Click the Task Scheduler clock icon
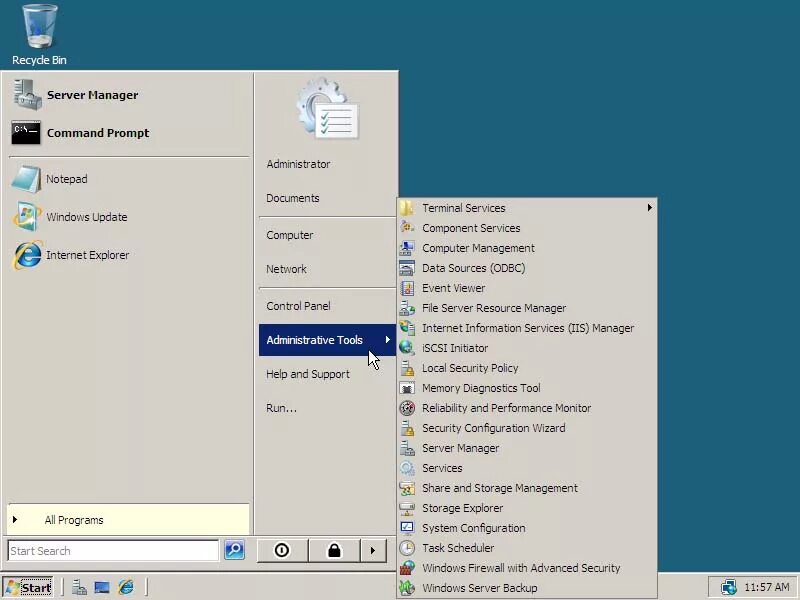 (407, 548)
